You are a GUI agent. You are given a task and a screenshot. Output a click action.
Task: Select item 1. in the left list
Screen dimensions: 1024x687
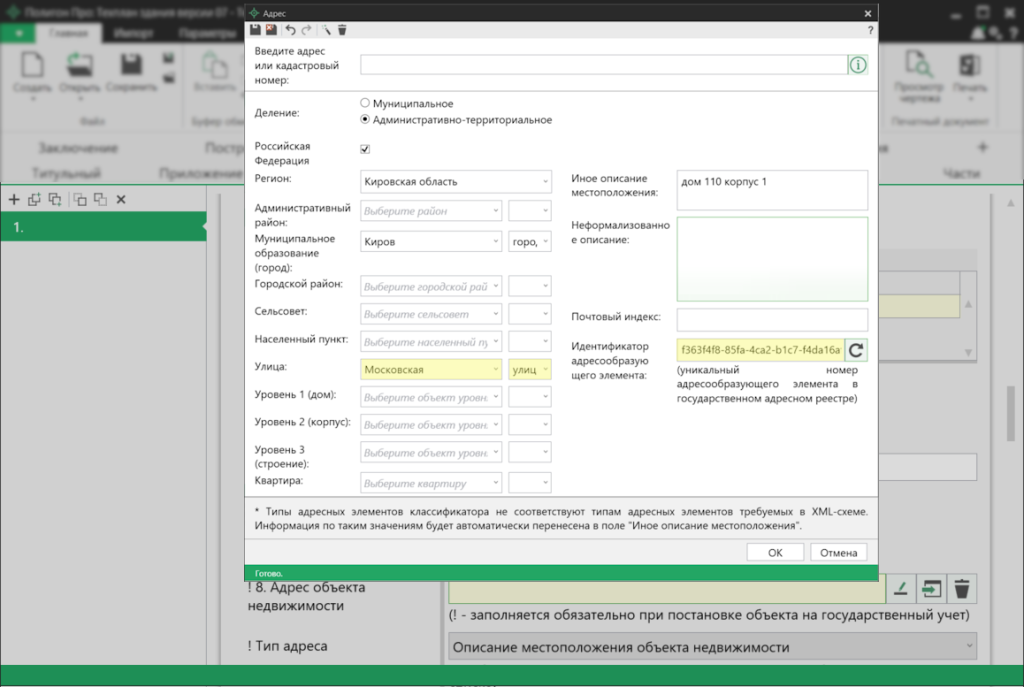click(100, 228)
